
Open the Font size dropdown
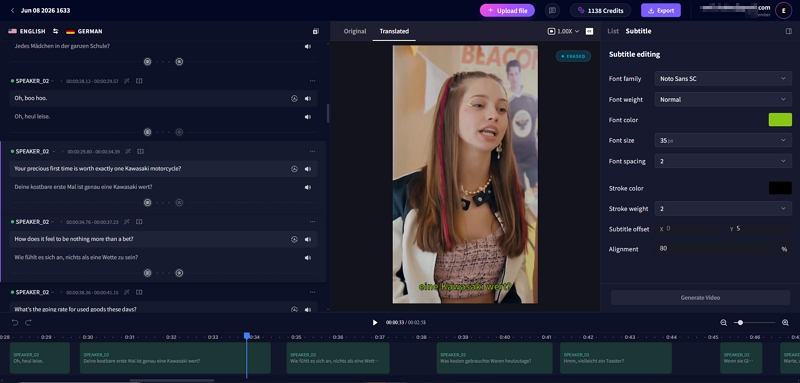pos(723,140)
